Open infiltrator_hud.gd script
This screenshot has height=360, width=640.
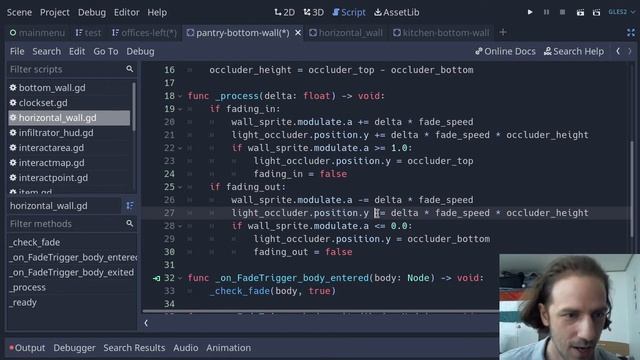tap(69, 133)
